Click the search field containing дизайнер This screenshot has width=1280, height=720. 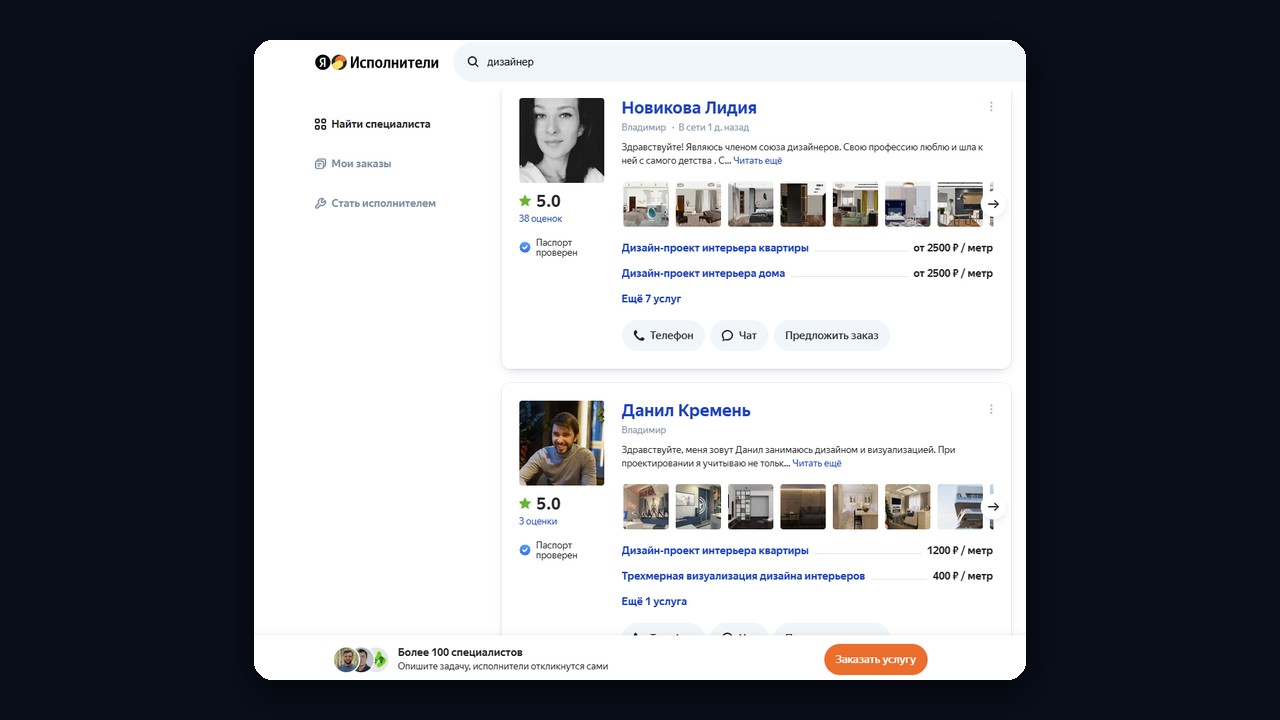coord(740,62)
